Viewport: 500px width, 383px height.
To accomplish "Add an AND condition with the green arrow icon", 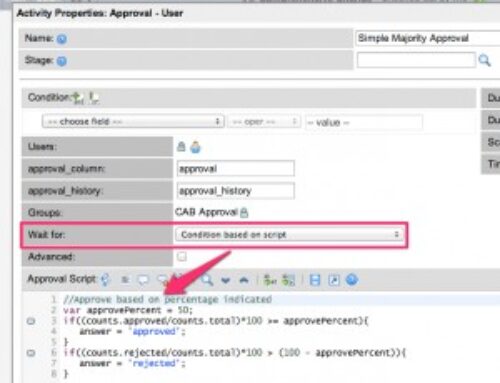I will (78, 98).
